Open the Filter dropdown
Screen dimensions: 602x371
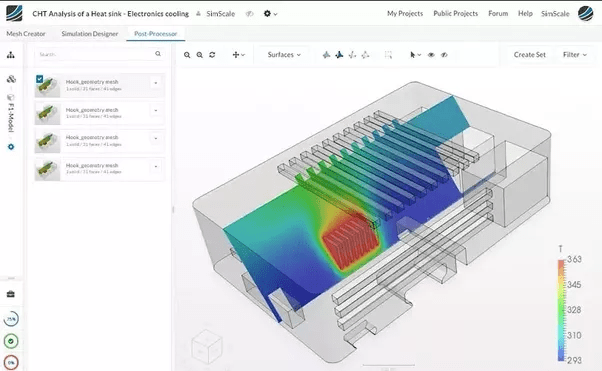[x=575, y=55]
